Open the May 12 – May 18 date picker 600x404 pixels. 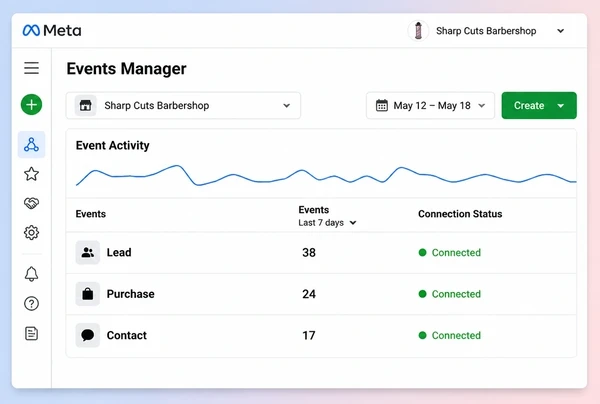pos(430,106)
